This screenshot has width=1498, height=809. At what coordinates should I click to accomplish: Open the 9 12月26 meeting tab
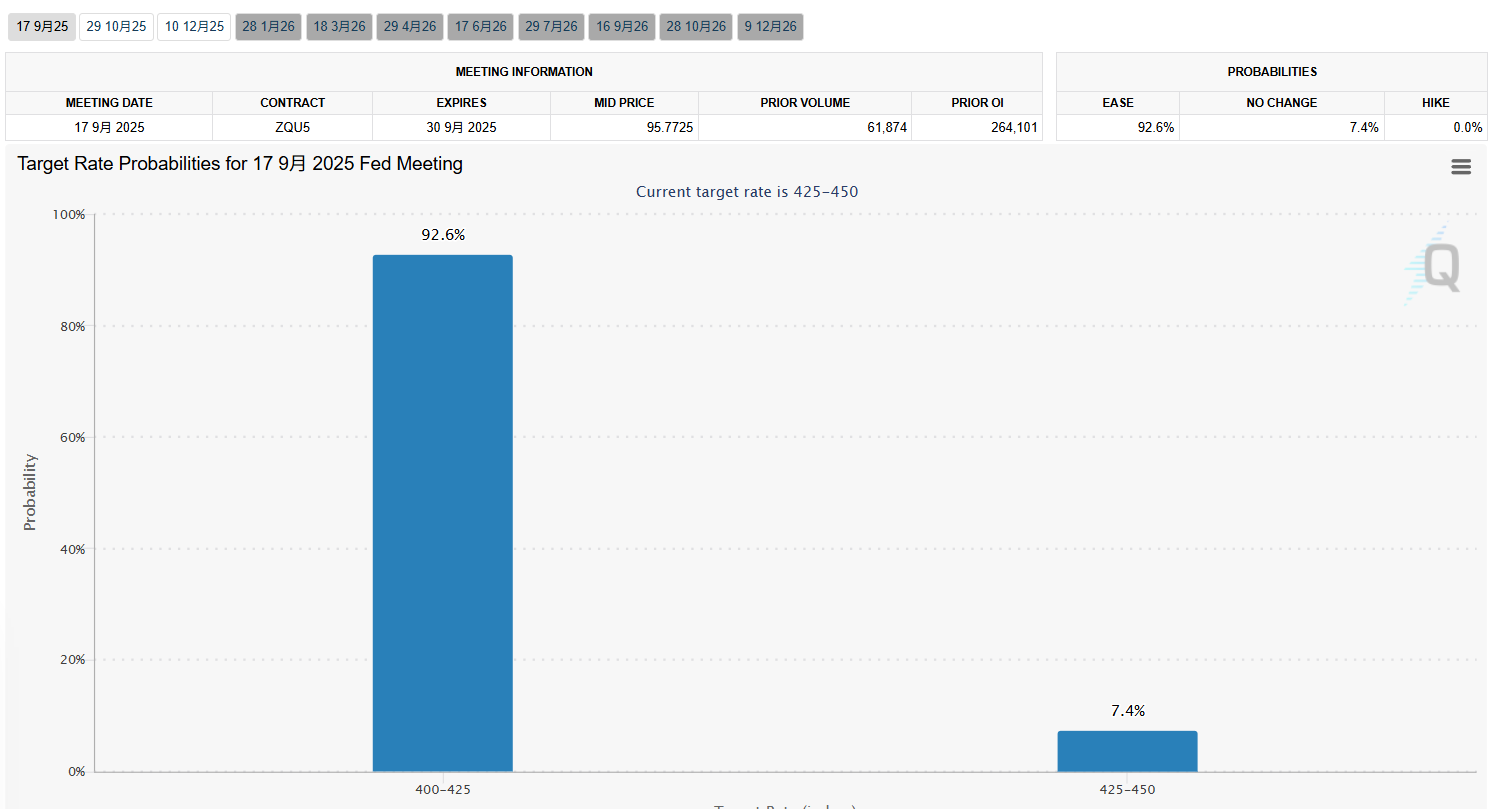pyautogui.click(x=770, y=27)
